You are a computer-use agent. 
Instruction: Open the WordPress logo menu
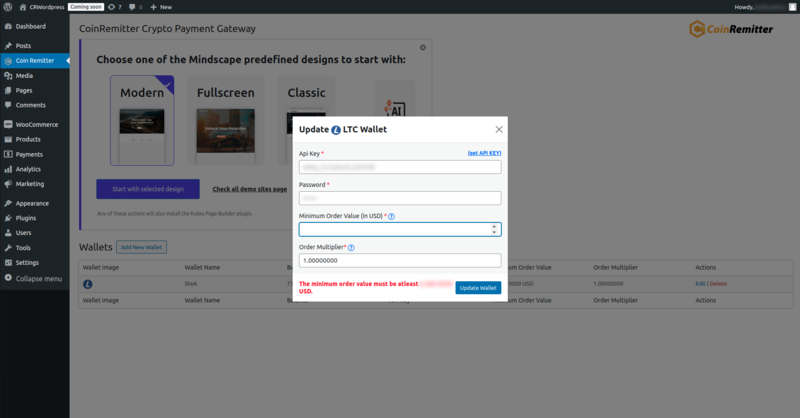coord(8,7)
